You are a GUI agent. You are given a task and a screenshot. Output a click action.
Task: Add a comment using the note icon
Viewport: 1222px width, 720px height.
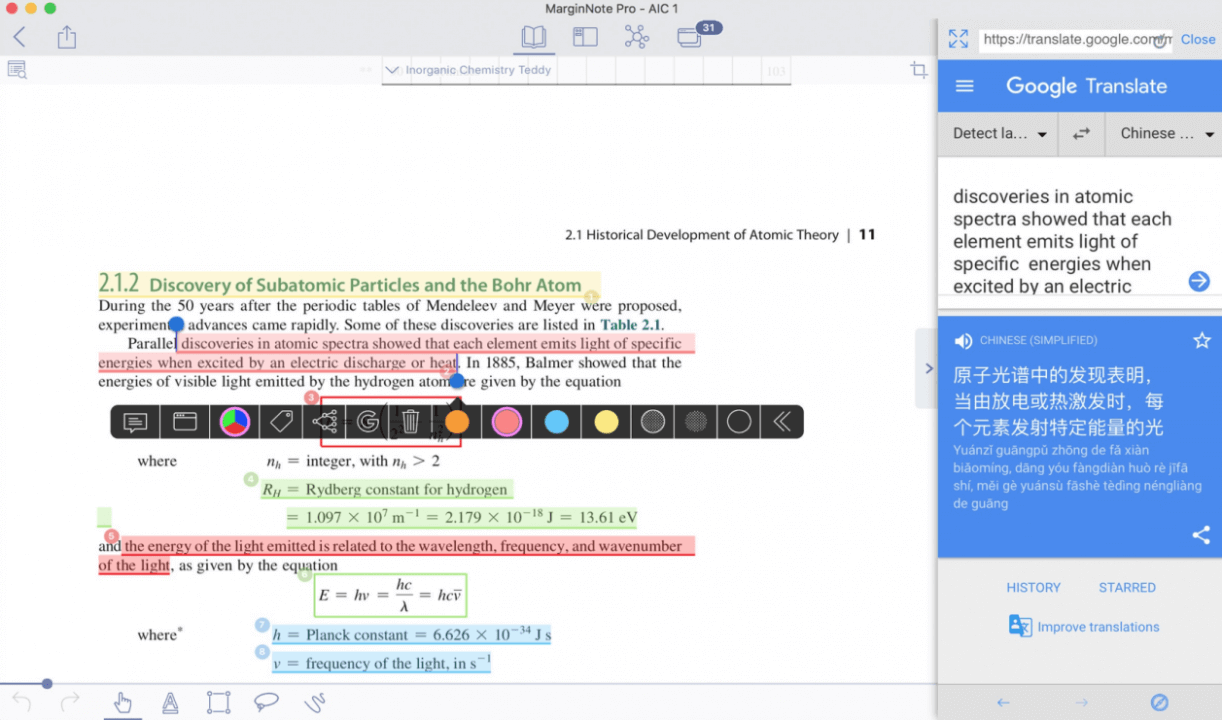click(x=135, y=422)
